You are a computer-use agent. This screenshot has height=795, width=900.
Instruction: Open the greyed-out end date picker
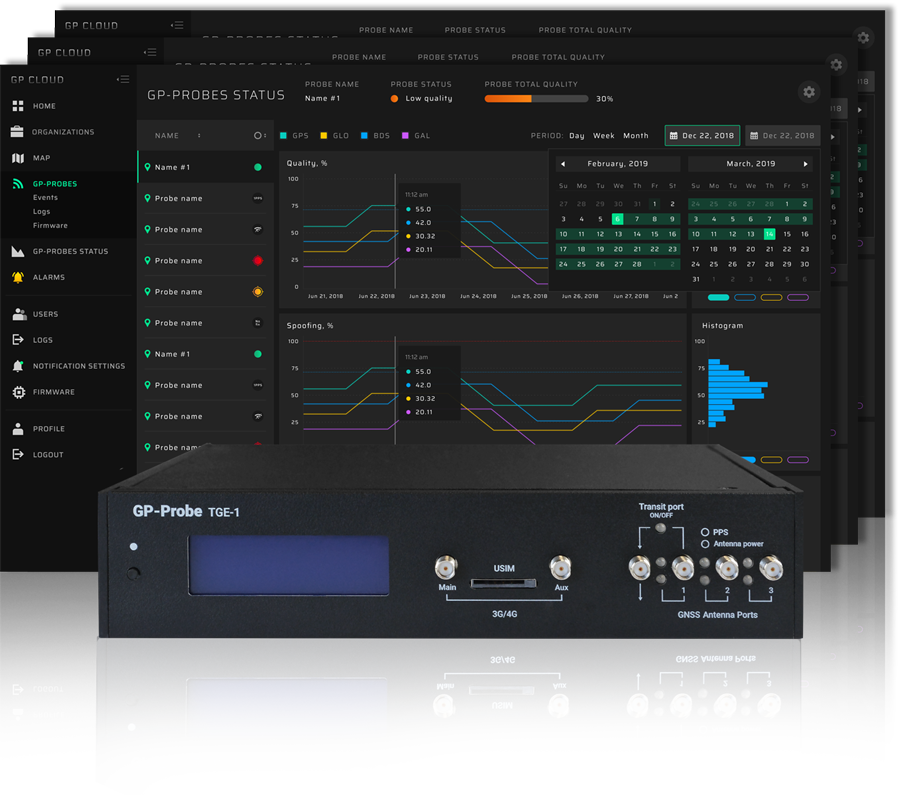(x=783, y=135)
